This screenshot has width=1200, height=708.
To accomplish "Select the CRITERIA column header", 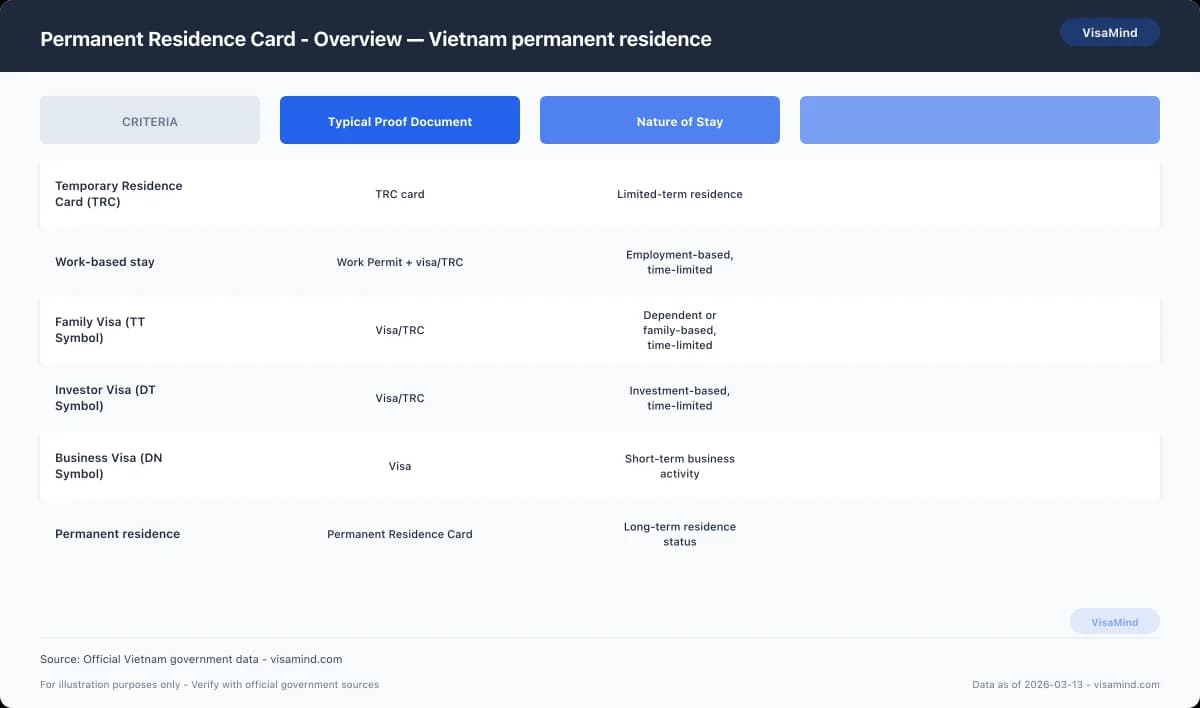I will tap(149, 120).
